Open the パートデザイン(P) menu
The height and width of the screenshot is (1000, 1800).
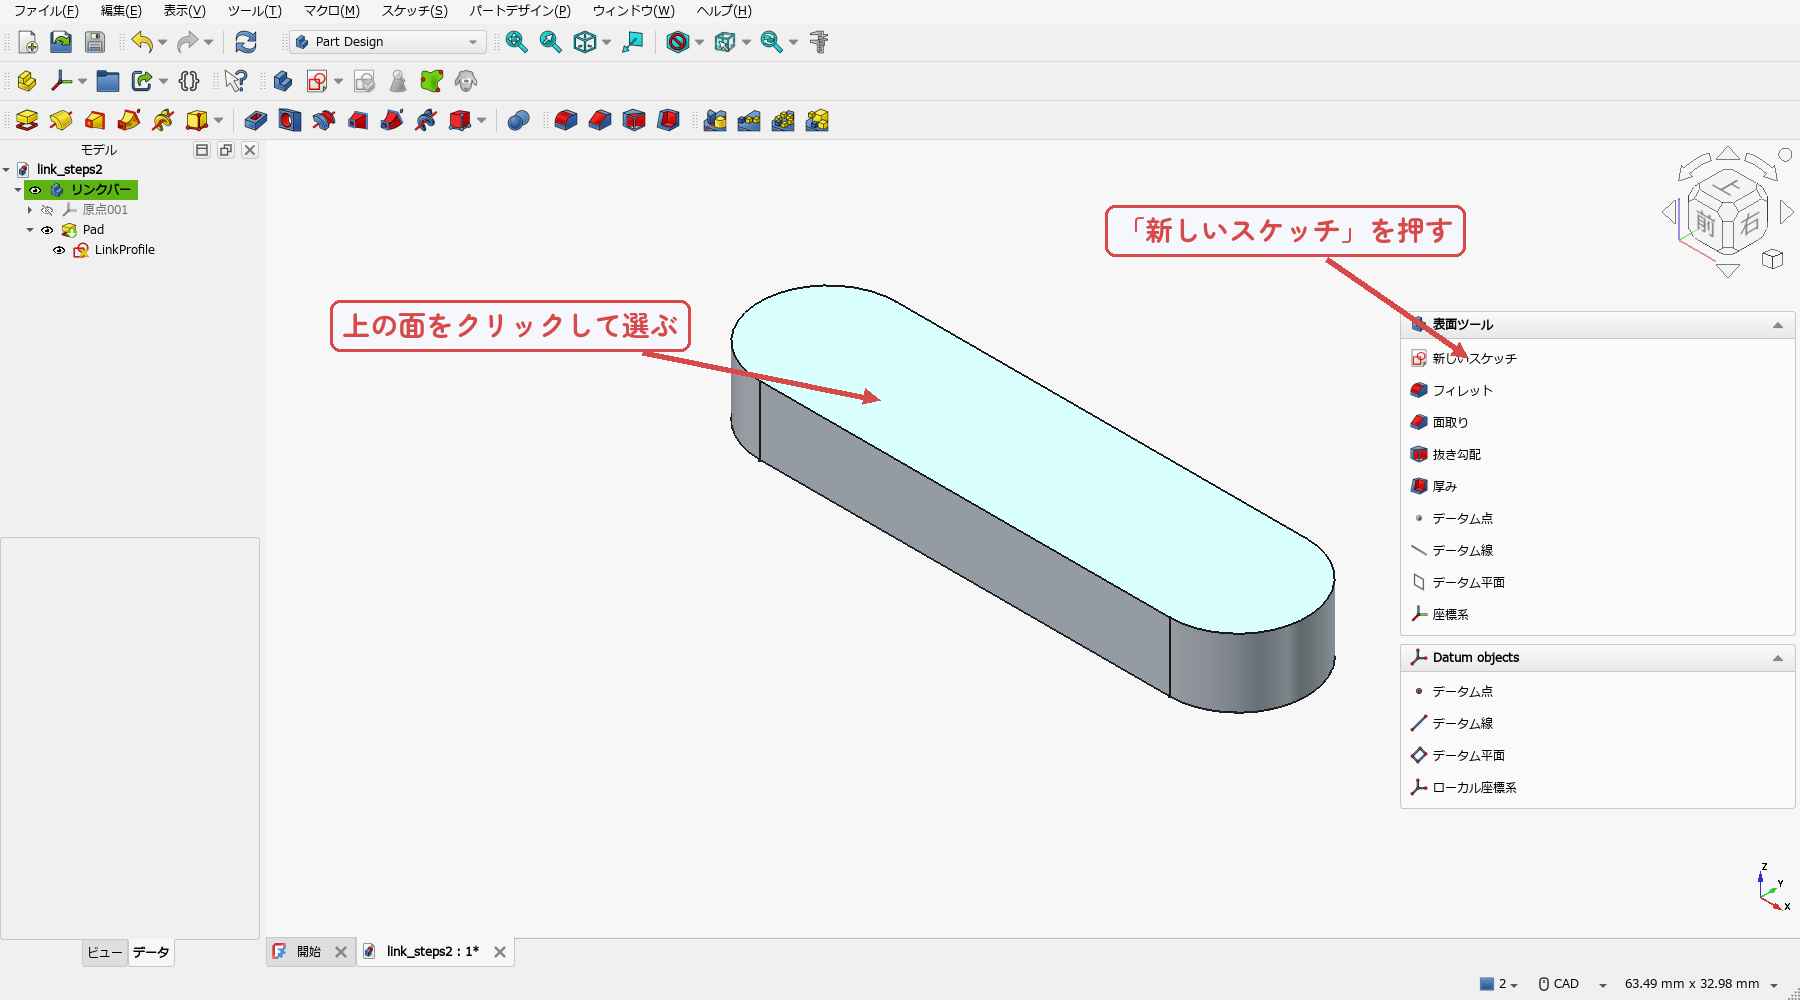coord(520,11)
